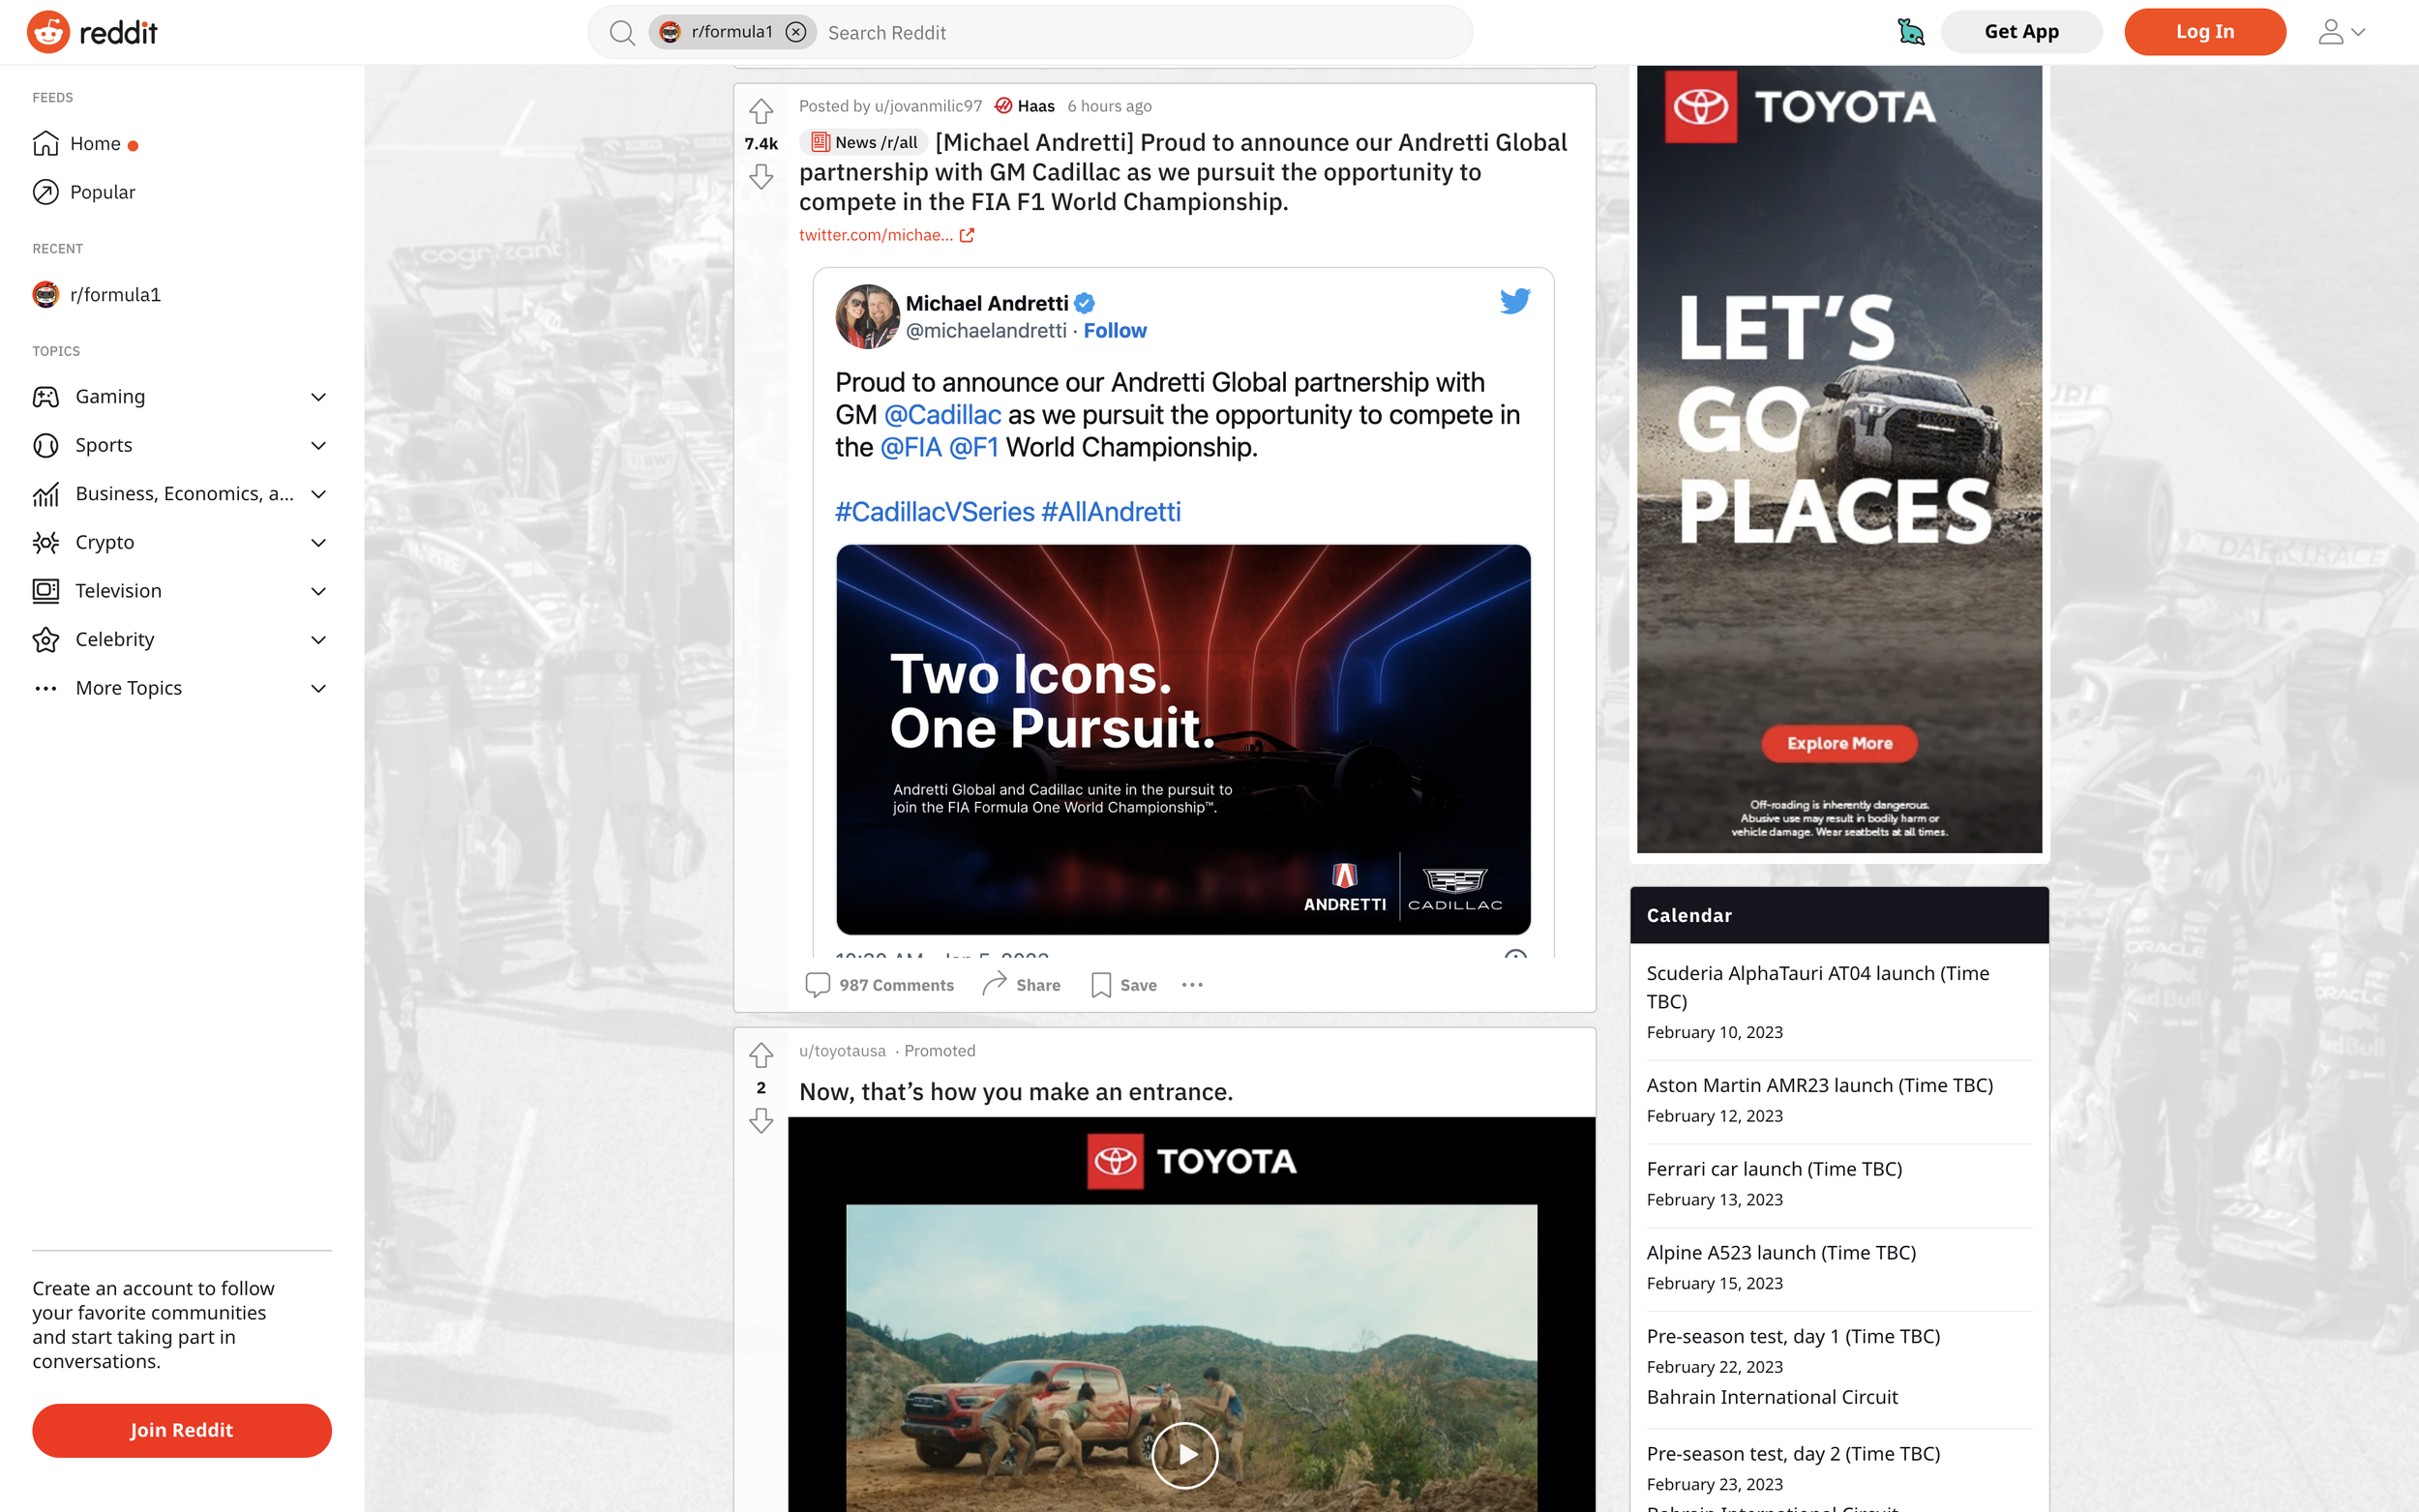Open the u/jovanmilic97 profile link
Screen dimensions: 2419x1512
tap(928, 106)
